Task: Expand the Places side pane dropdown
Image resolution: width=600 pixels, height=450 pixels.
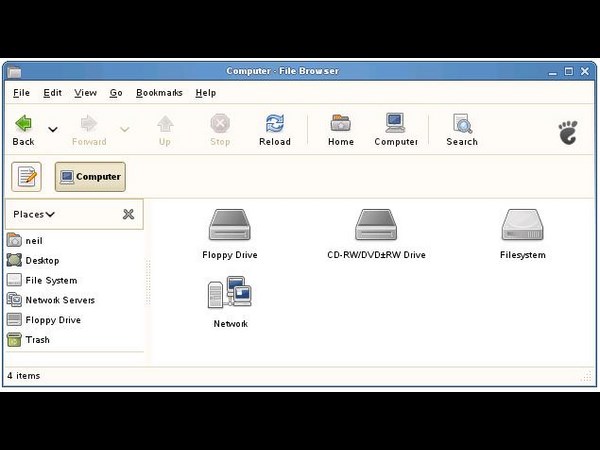Action: (34, 214)
